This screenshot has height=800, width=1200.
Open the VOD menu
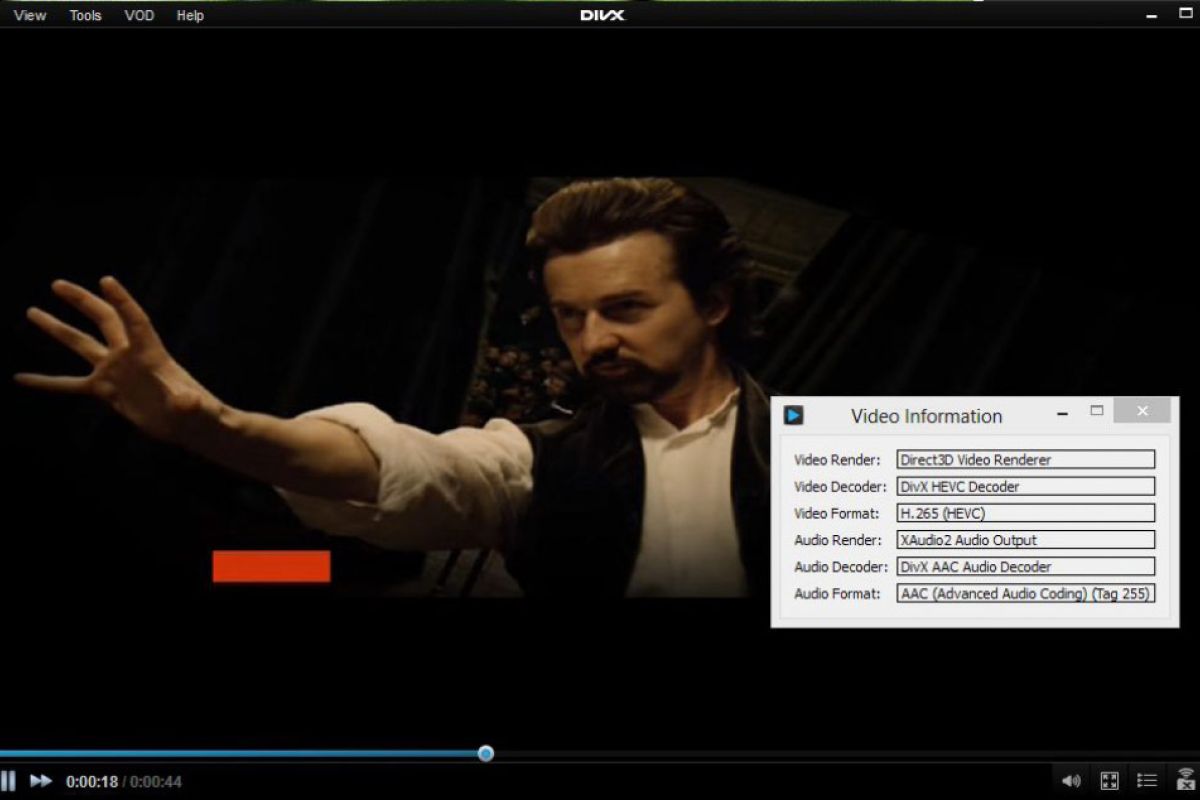[139, 15]
